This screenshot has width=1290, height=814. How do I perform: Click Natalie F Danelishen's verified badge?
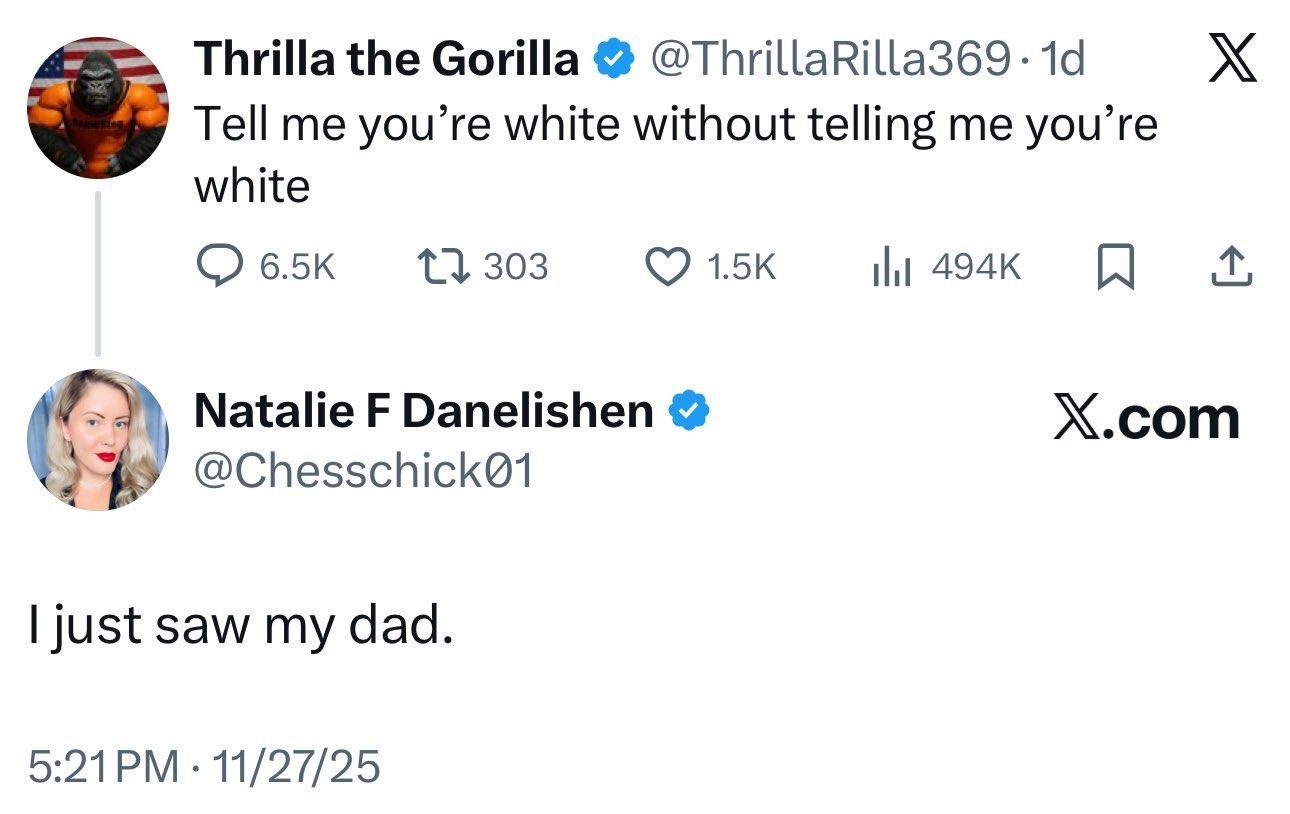pos(689,410)
